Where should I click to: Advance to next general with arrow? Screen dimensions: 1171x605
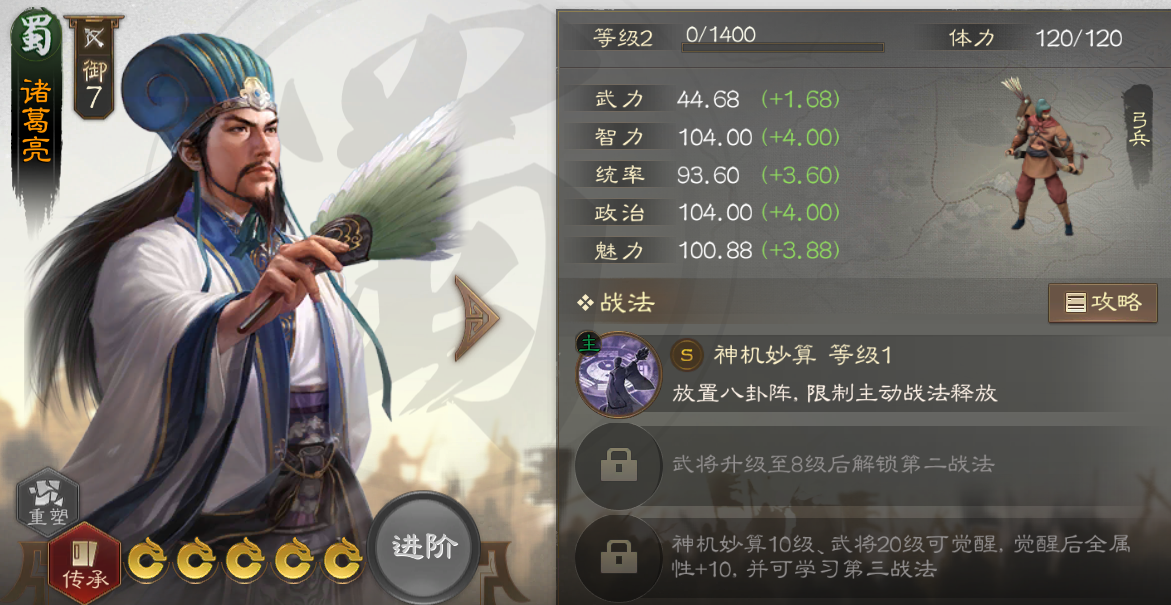point(476,318)
